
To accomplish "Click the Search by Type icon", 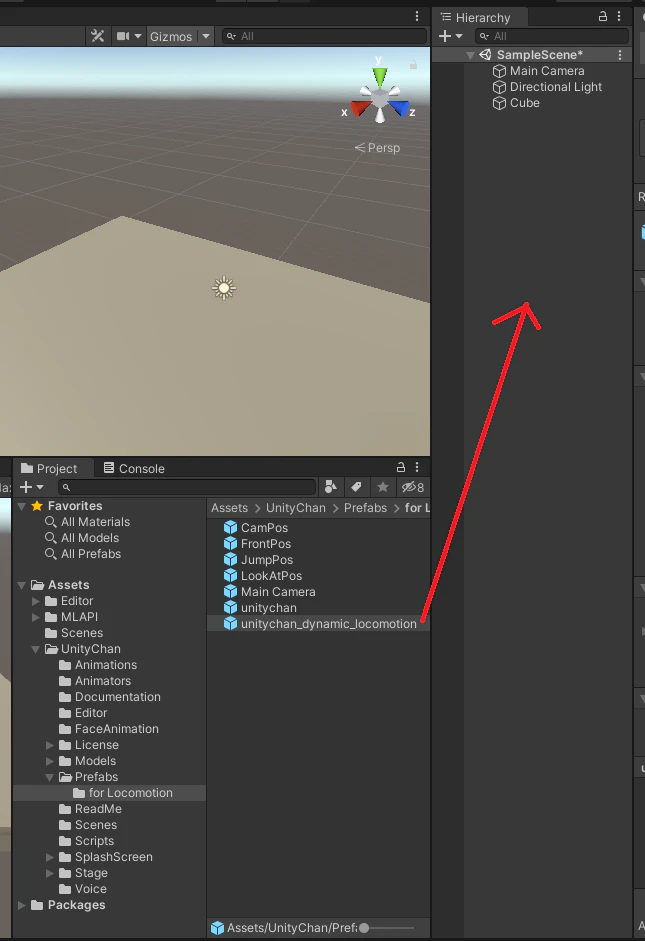I will (330, 487).
